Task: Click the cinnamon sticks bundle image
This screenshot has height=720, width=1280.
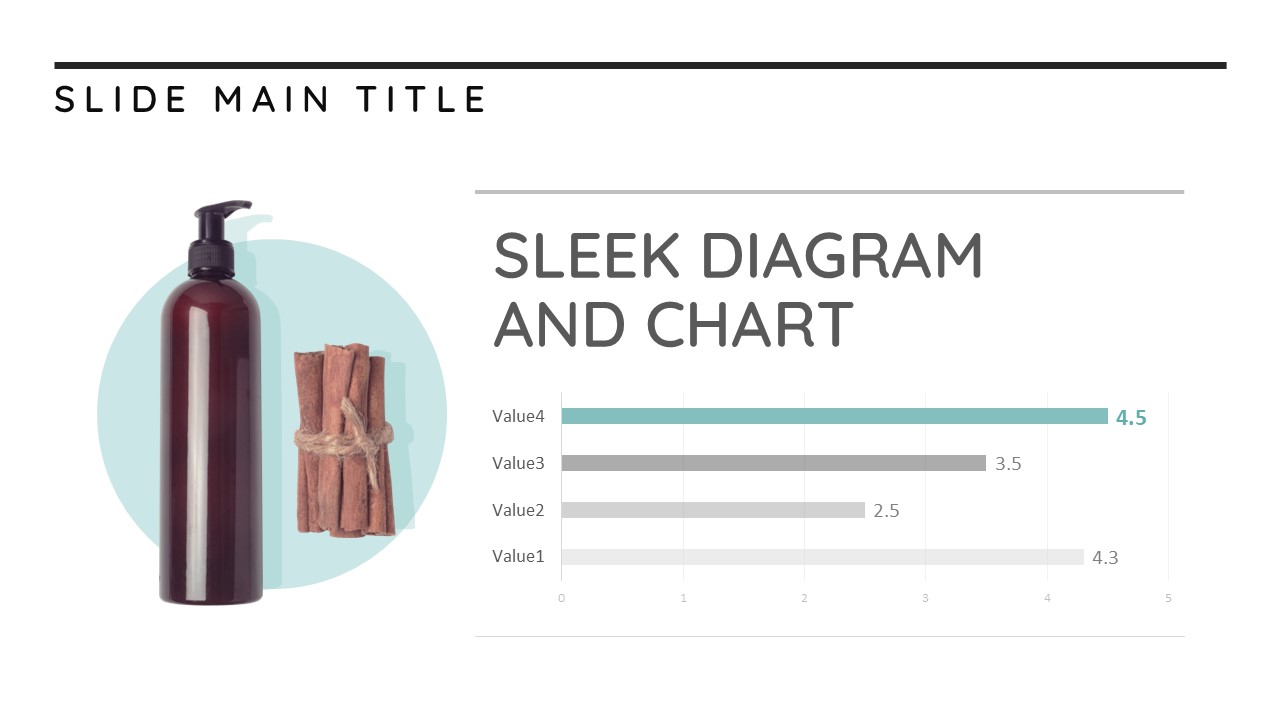Action: [345, 440]
